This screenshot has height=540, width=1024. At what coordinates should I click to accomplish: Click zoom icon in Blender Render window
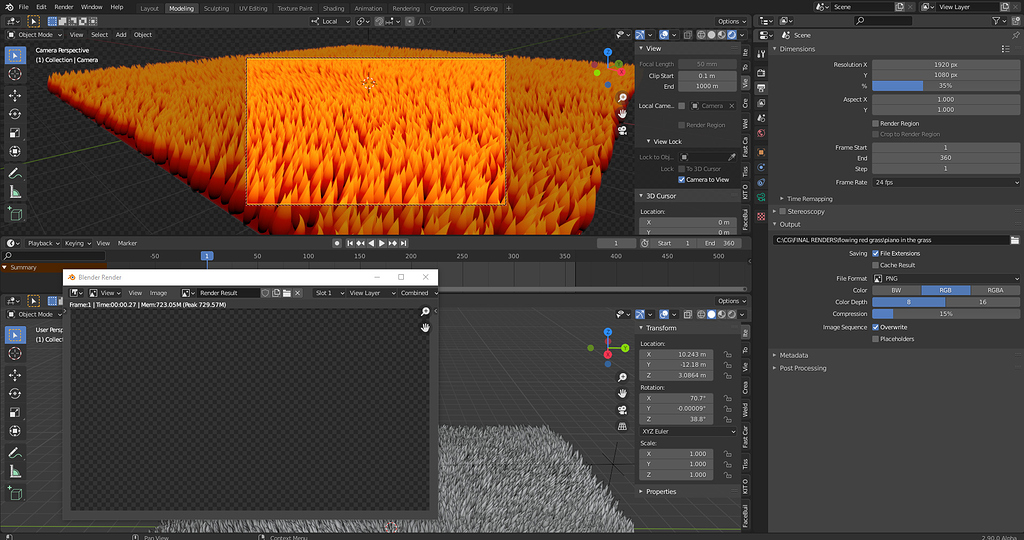point(425,311)
